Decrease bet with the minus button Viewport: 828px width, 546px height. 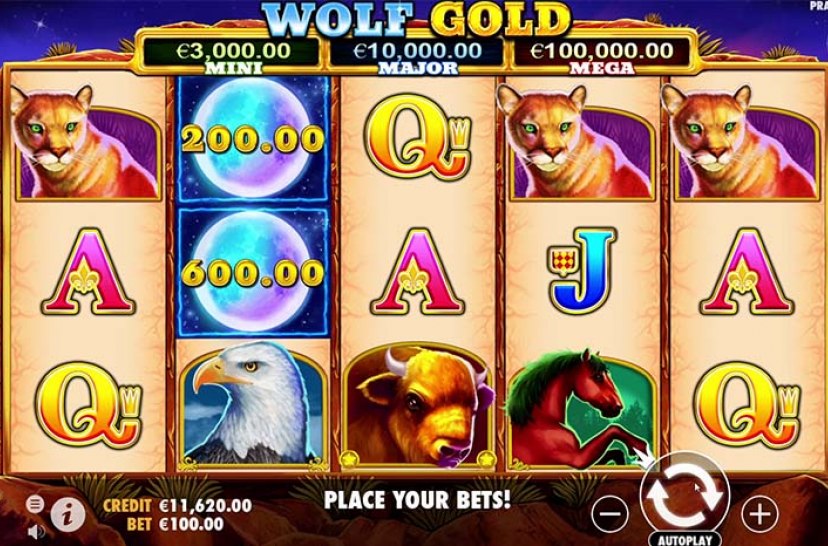[610, 513]
